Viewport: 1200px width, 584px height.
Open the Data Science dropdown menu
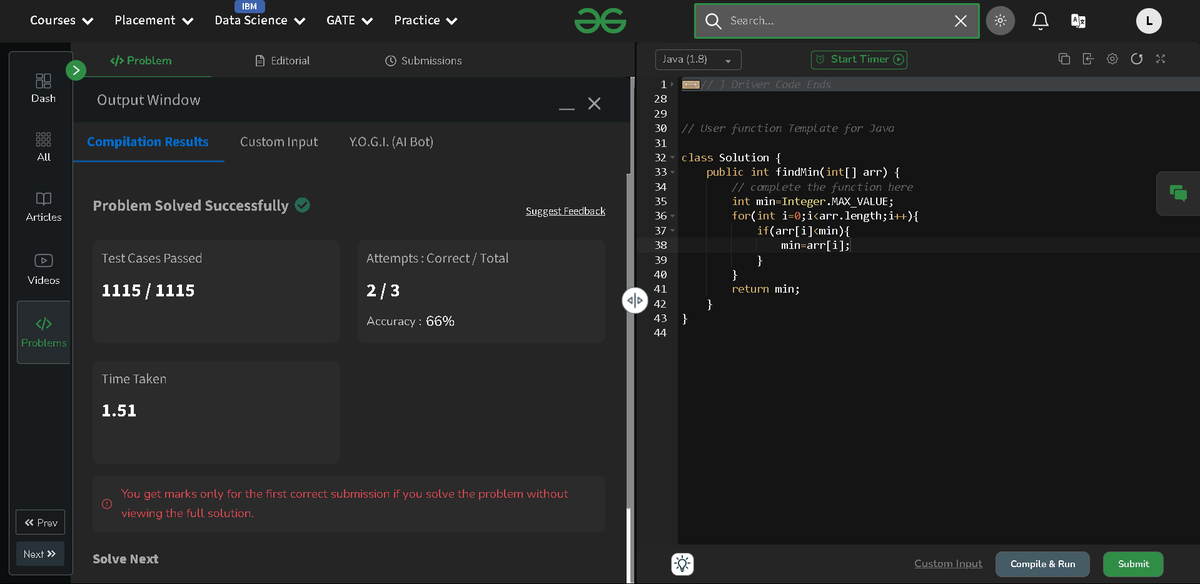260,20
